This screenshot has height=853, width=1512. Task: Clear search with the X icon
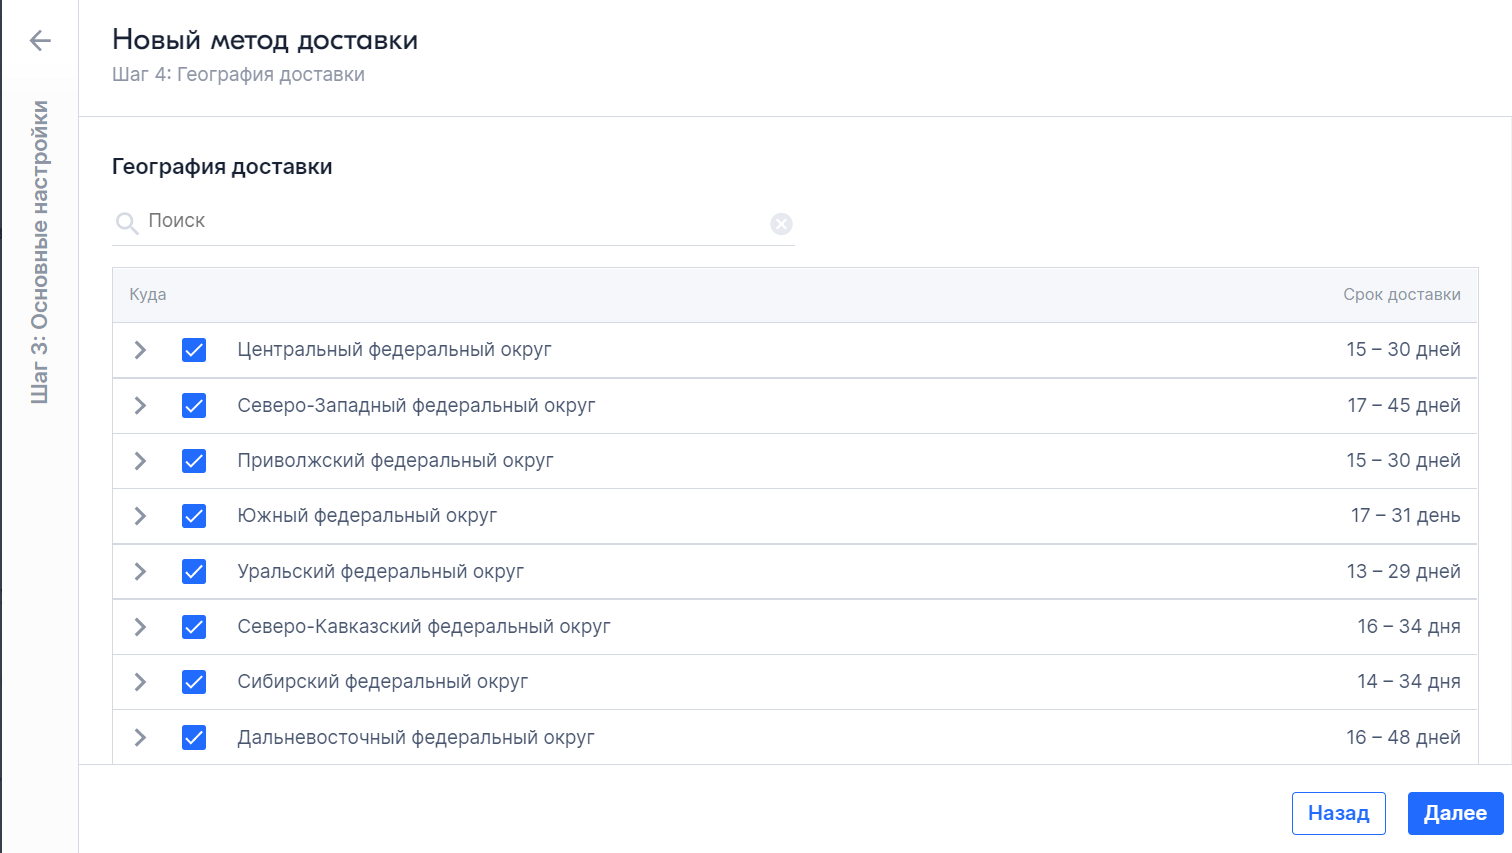point(782,224)
